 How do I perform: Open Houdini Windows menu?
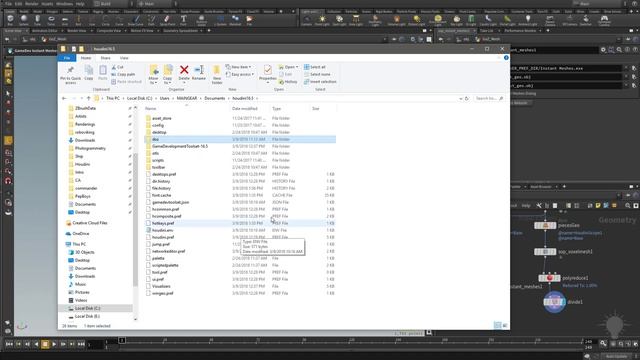(x=64, y=4)
